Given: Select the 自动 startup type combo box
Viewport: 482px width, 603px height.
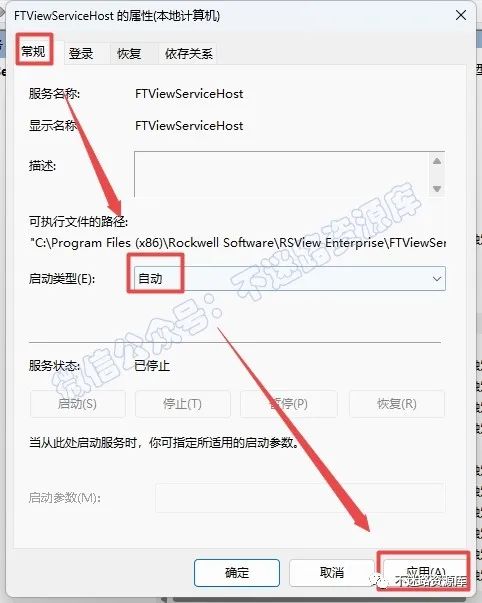Looking at the screenshot, I should pos(290,278).
